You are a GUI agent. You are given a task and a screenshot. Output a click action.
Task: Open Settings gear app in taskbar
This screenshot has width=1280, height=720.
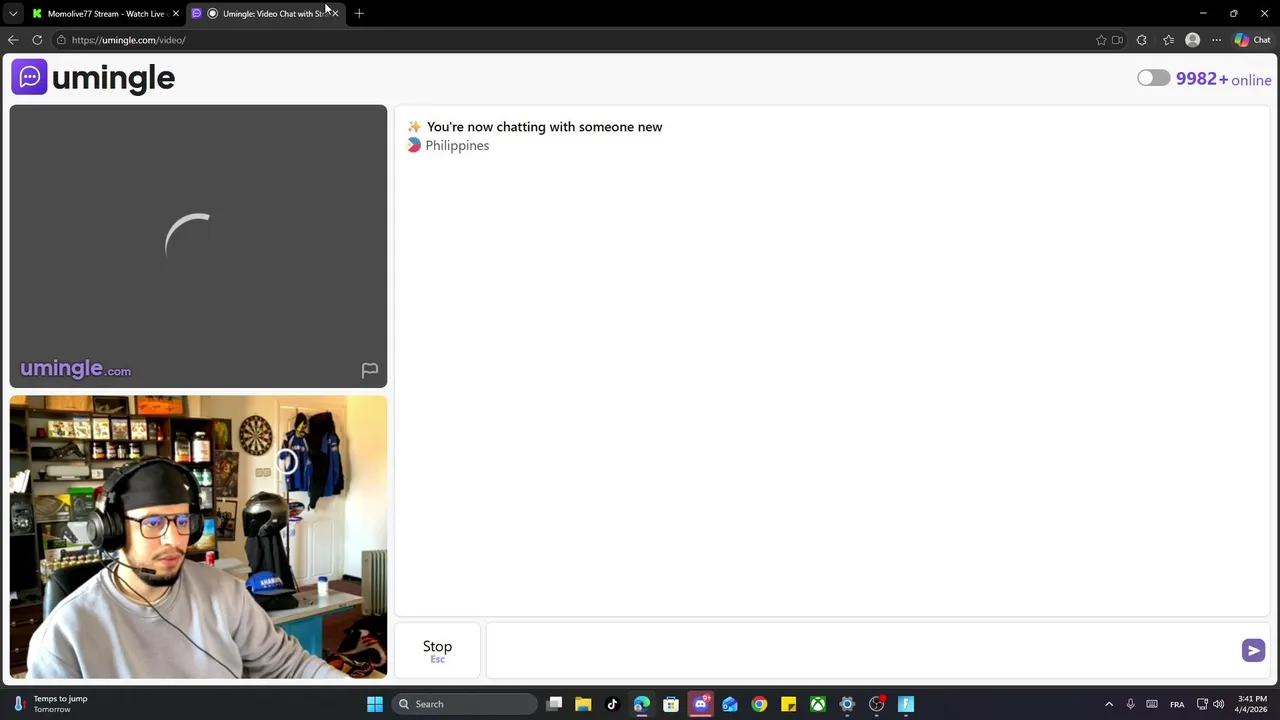tap(847, 704)
